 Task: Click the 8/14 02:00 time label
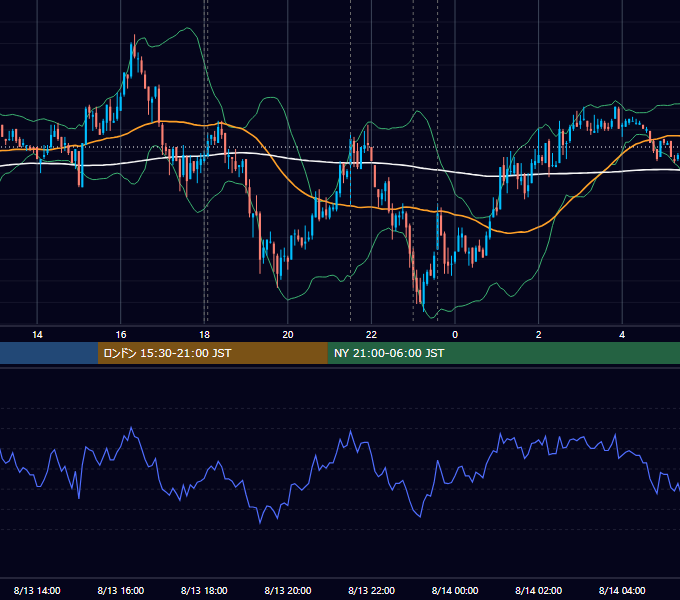(539, 590)
